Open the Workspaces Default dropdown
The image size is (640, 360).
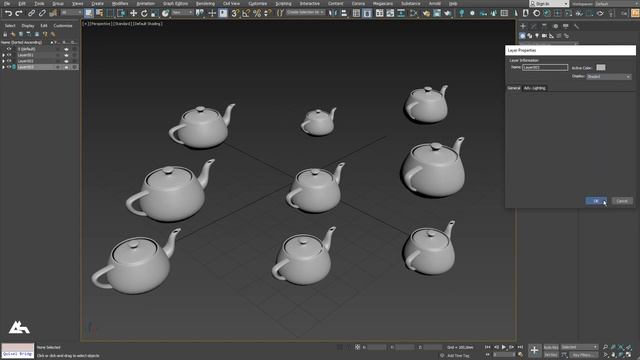pos(616,4)
